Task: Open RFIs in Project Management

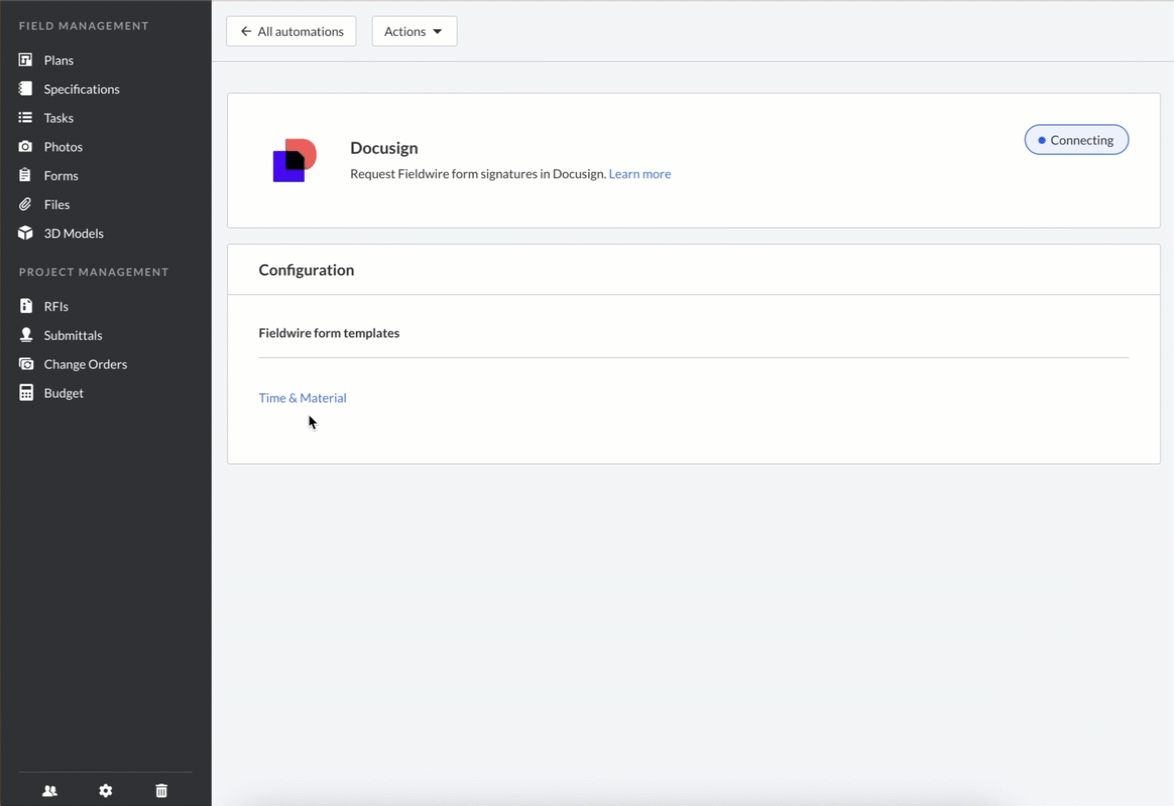Action: [56, 307]
